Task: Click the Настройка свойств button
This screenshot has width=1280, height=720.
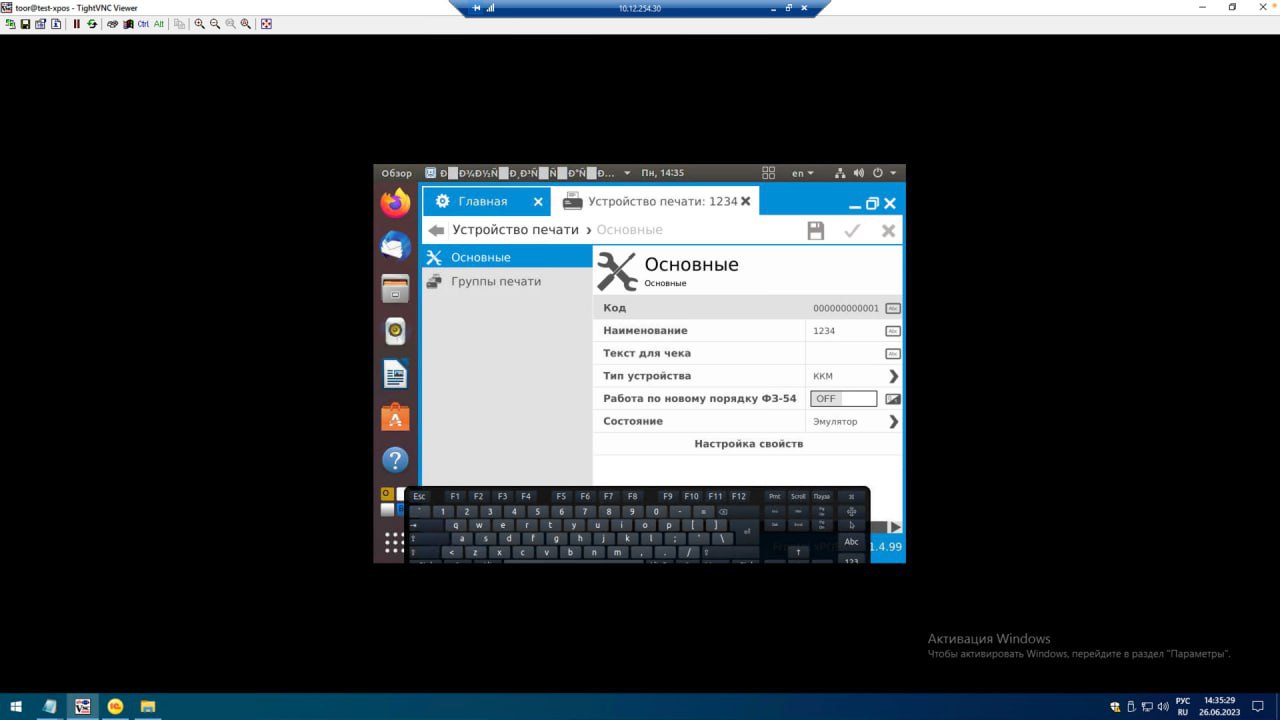Action: 748,444
